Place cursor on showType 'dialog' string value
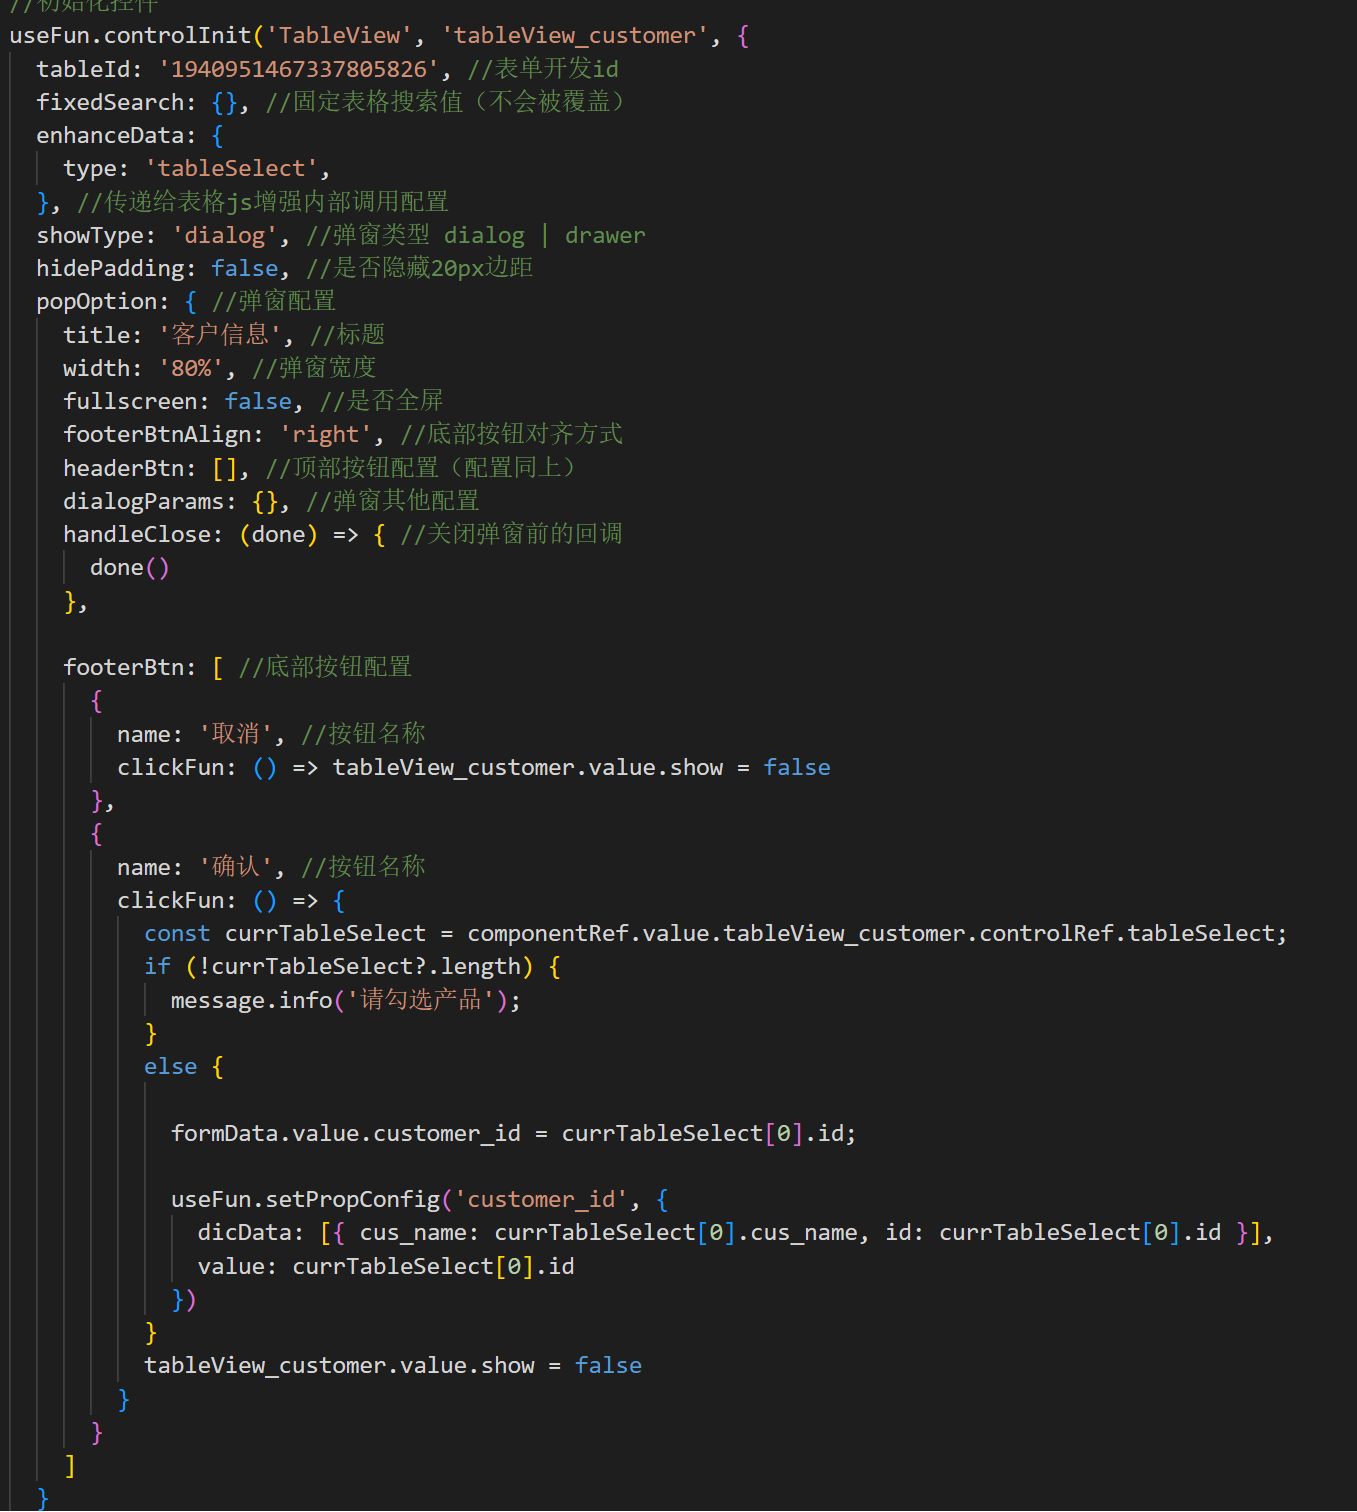This screenshot has width=1357, height=1512. point(224,236)
